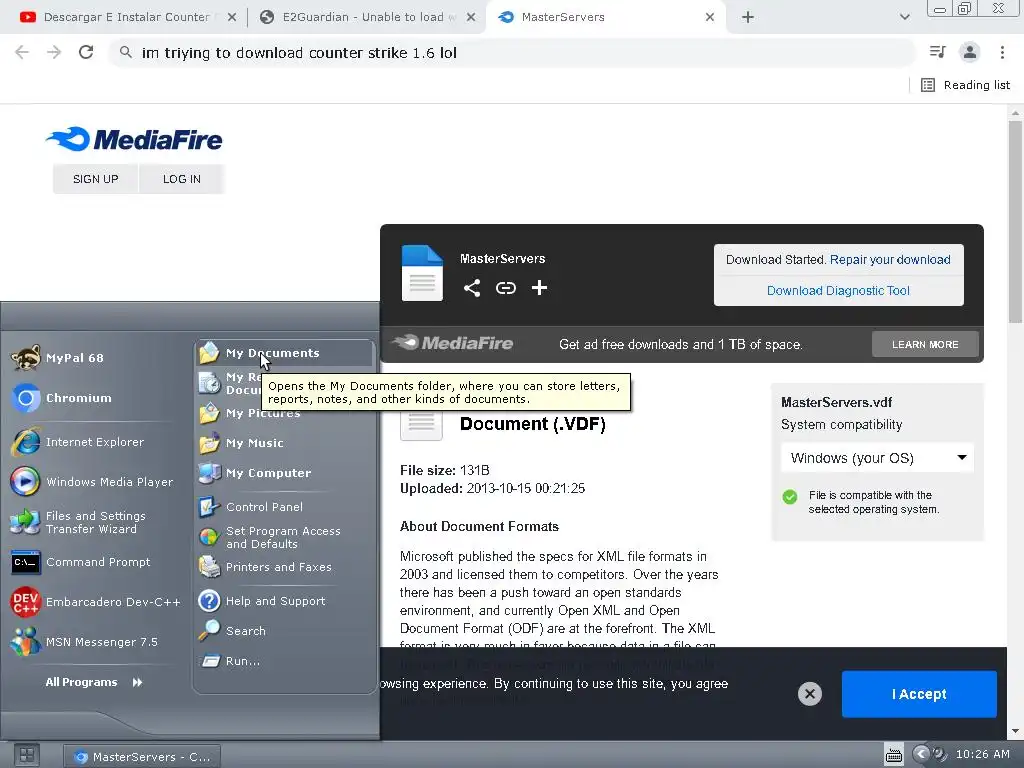Open Files and Settings Transfer Wizard
The image size is (1024, 768).
78,522
